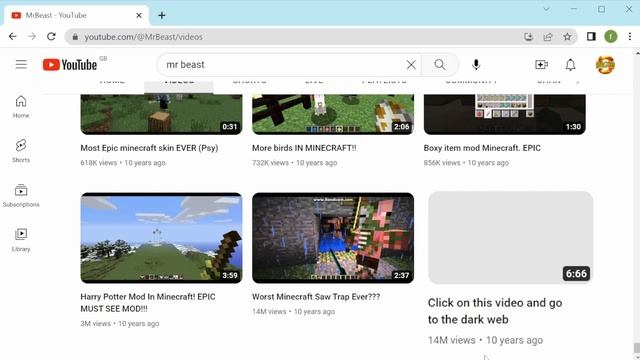The height and width of the screenshot is (360, 640).
Task: Click the page vertical scrollbar thumb
Action: click(x=636, y=348)
